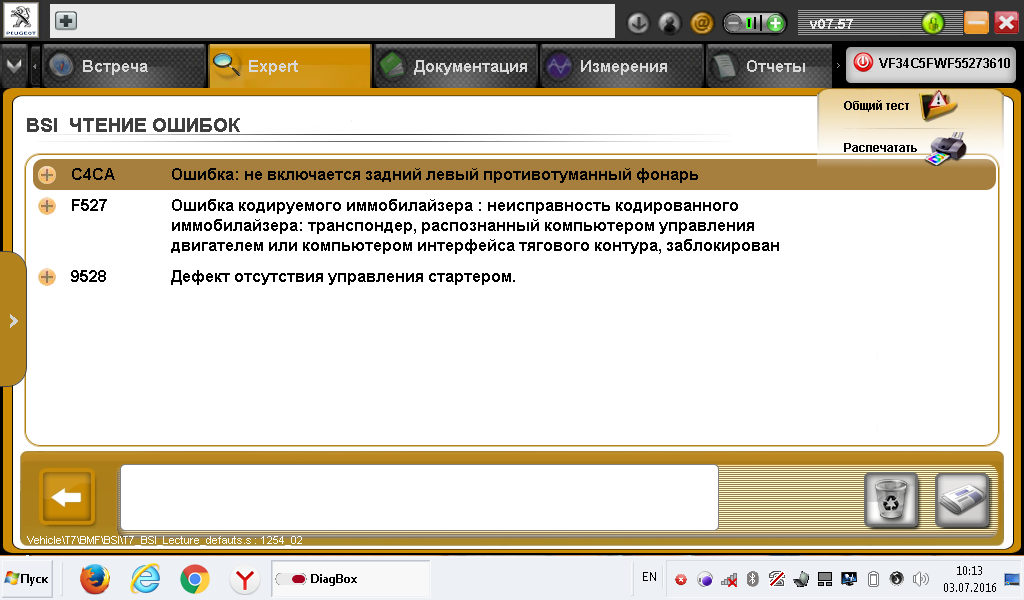
Task: Click the Пуск start button
Action: 27,578
